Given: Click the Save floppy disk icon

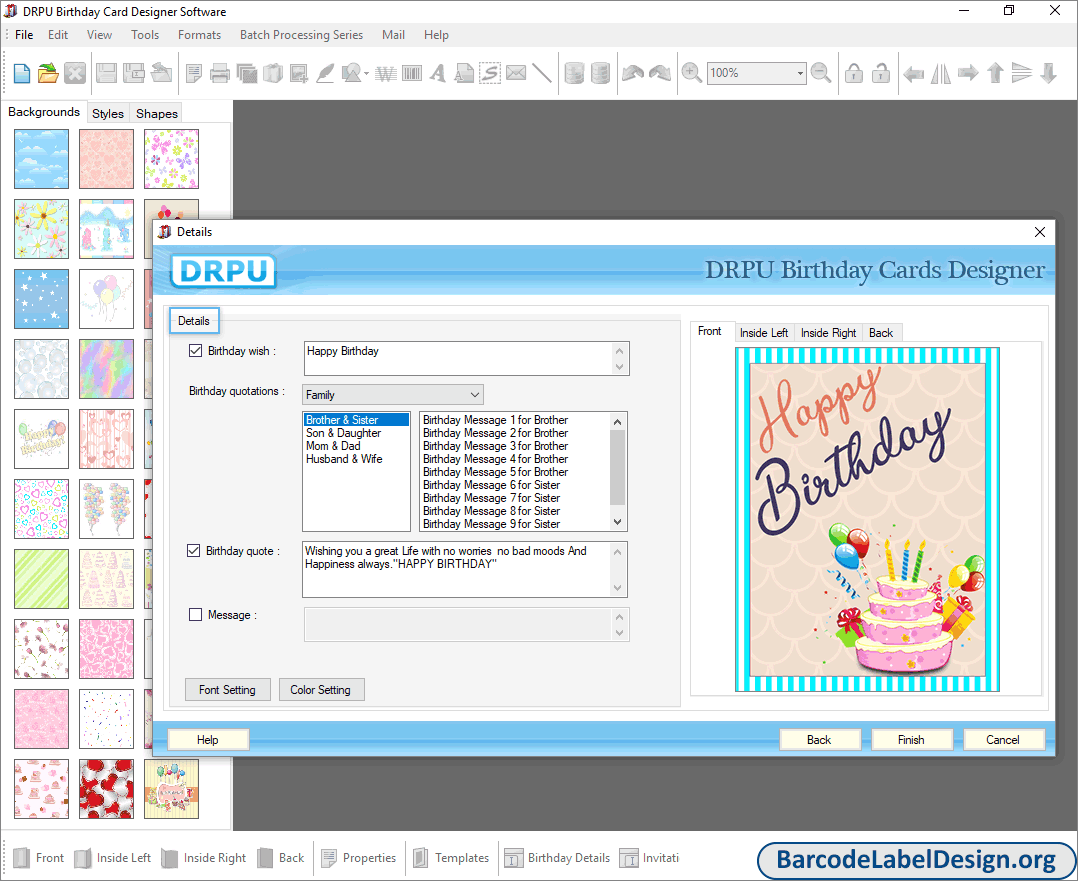Looking at the screenshot, I should point(106,73).
